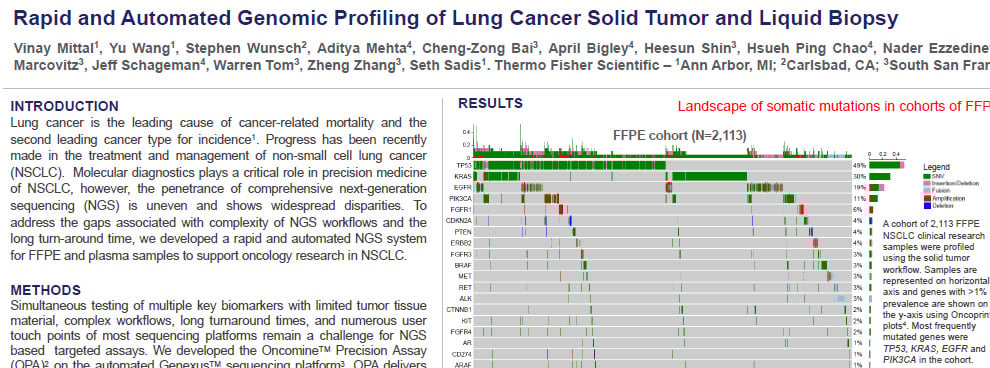The width and height of the screenshot is (990, 368).
Task: Click the poster title text
Action: (x=455, y=18)
